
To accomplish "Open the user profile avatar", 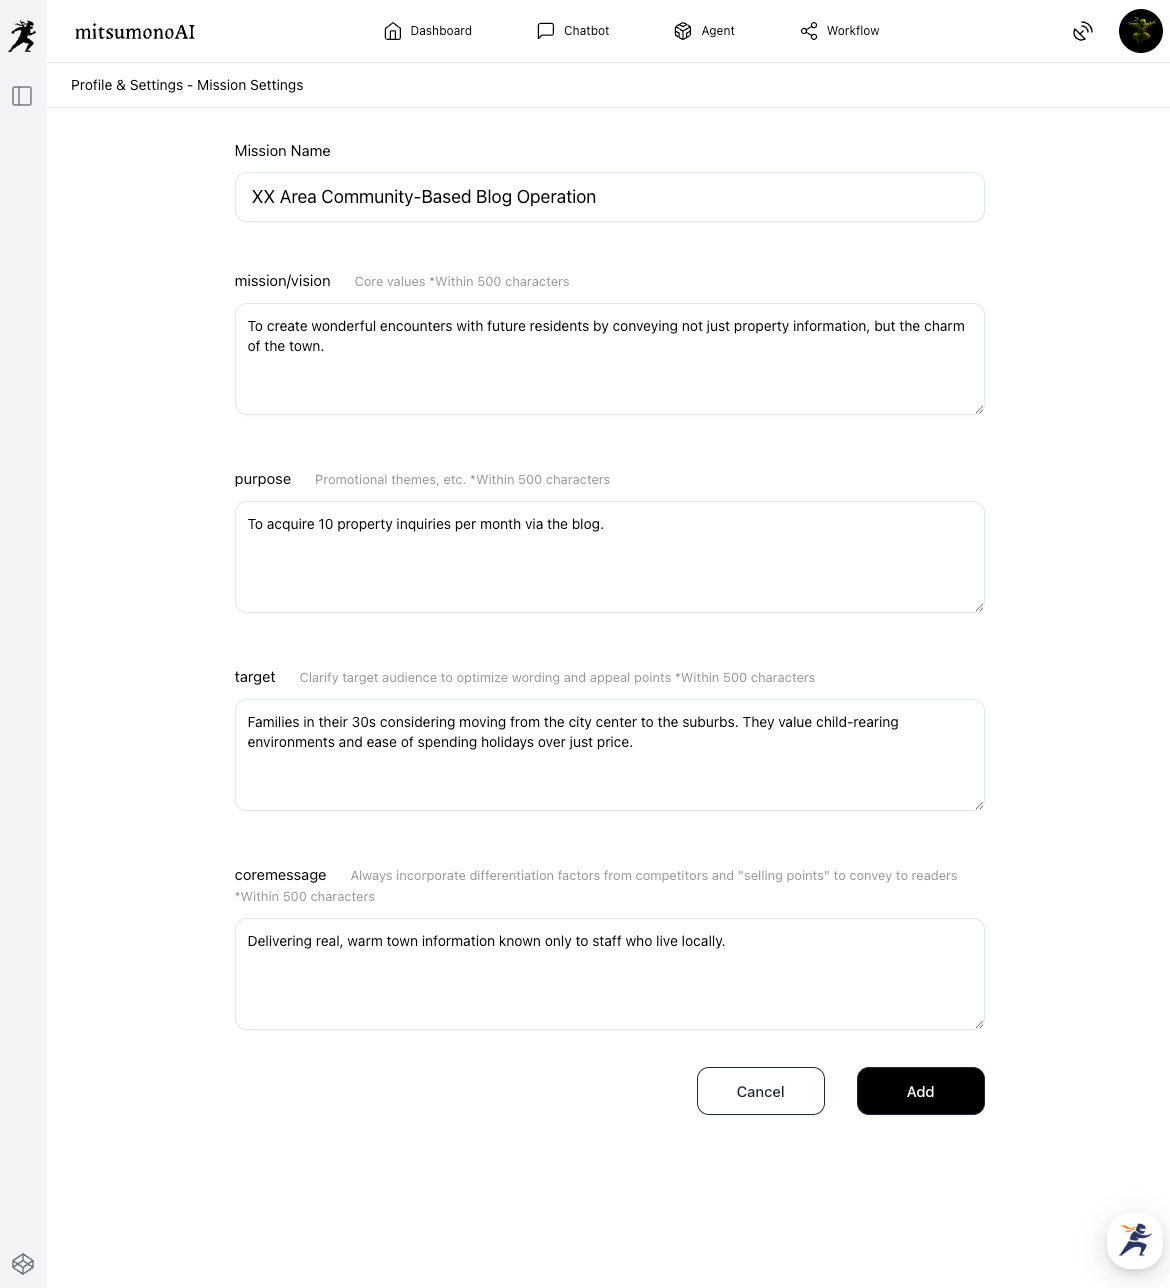I will pyautogui.click(x=1140, y=31).
